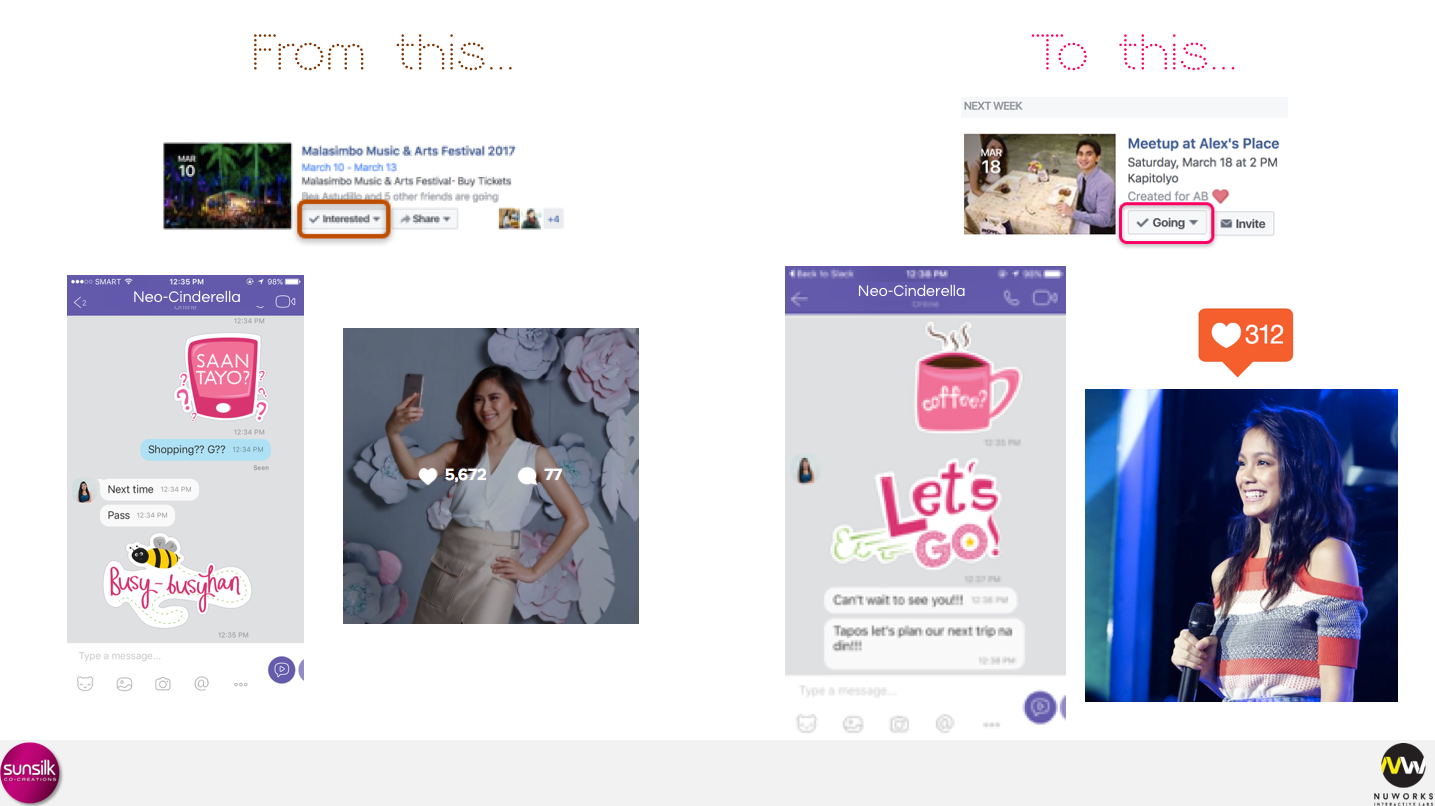Tap the Next time message bubble

[x=149, y=489]
